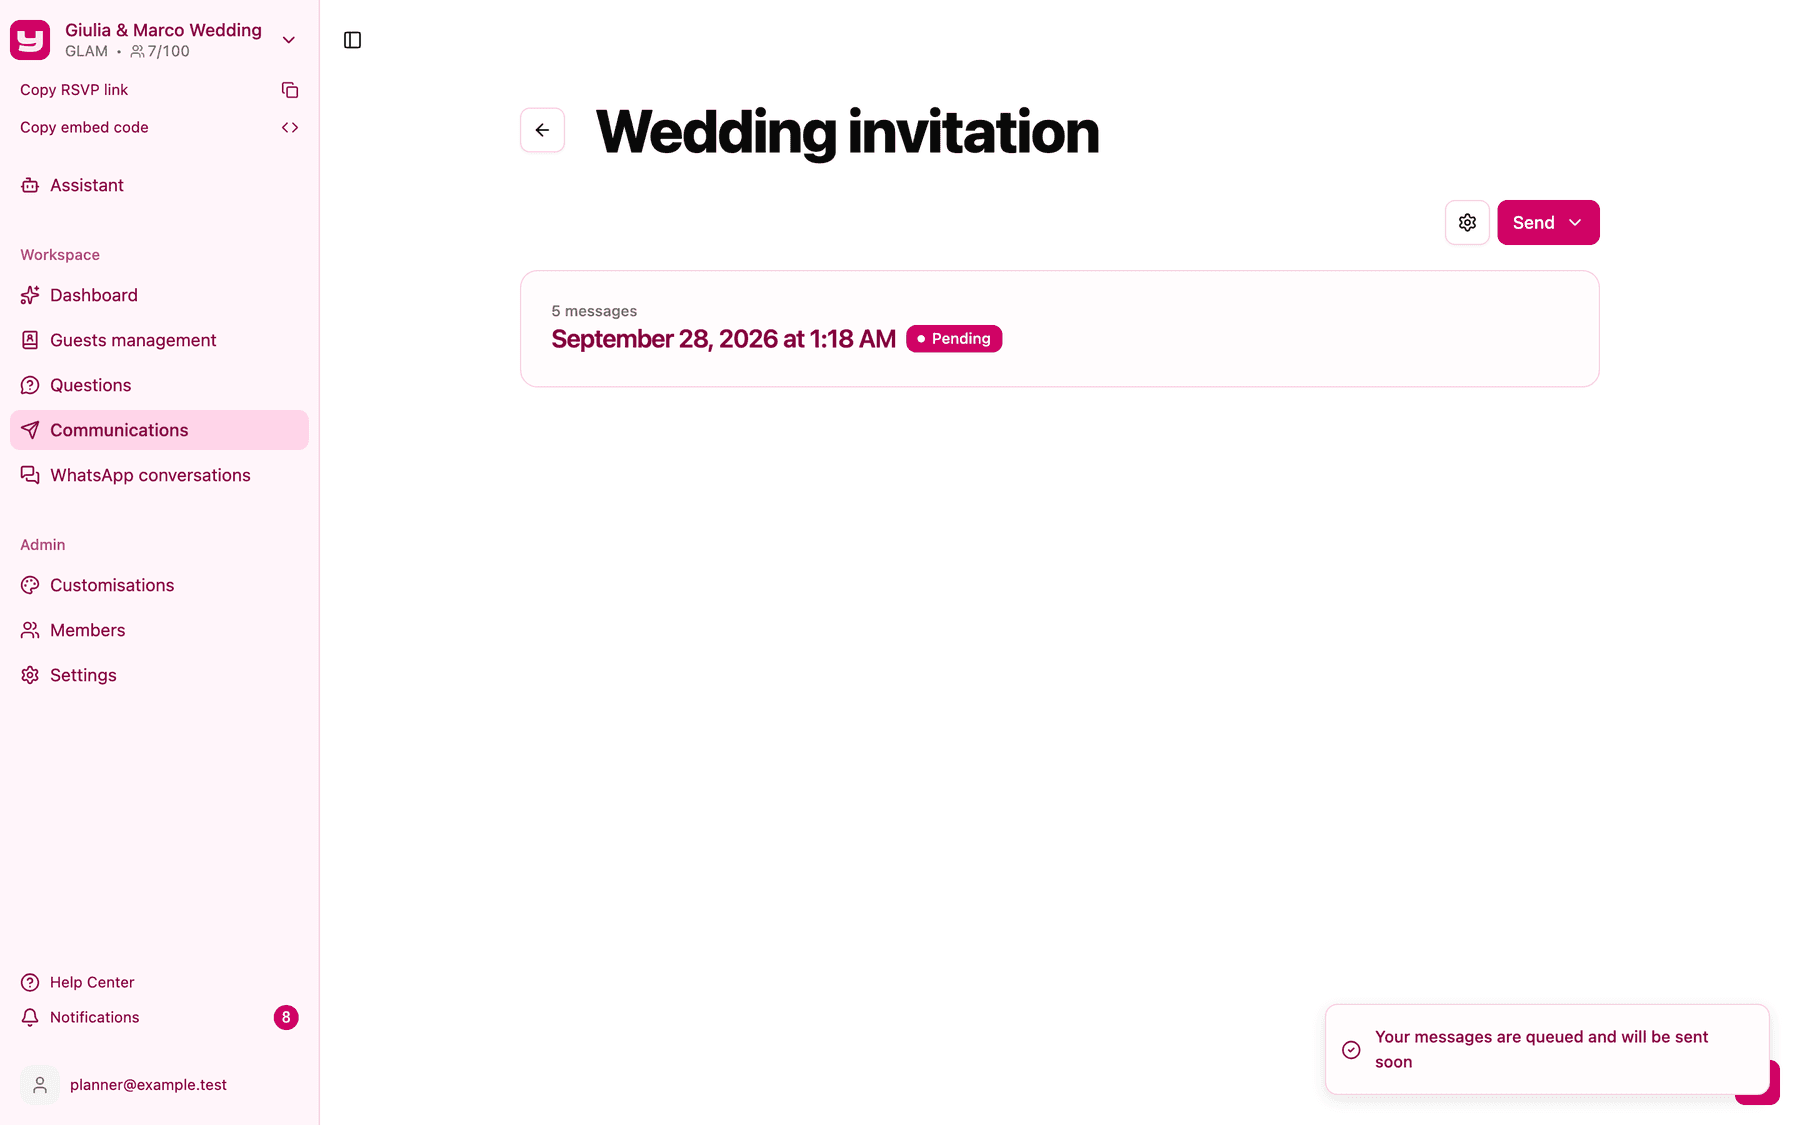View Members list
The image size is (1800, 1125).
pyautogui.click(x=160, y=630)
